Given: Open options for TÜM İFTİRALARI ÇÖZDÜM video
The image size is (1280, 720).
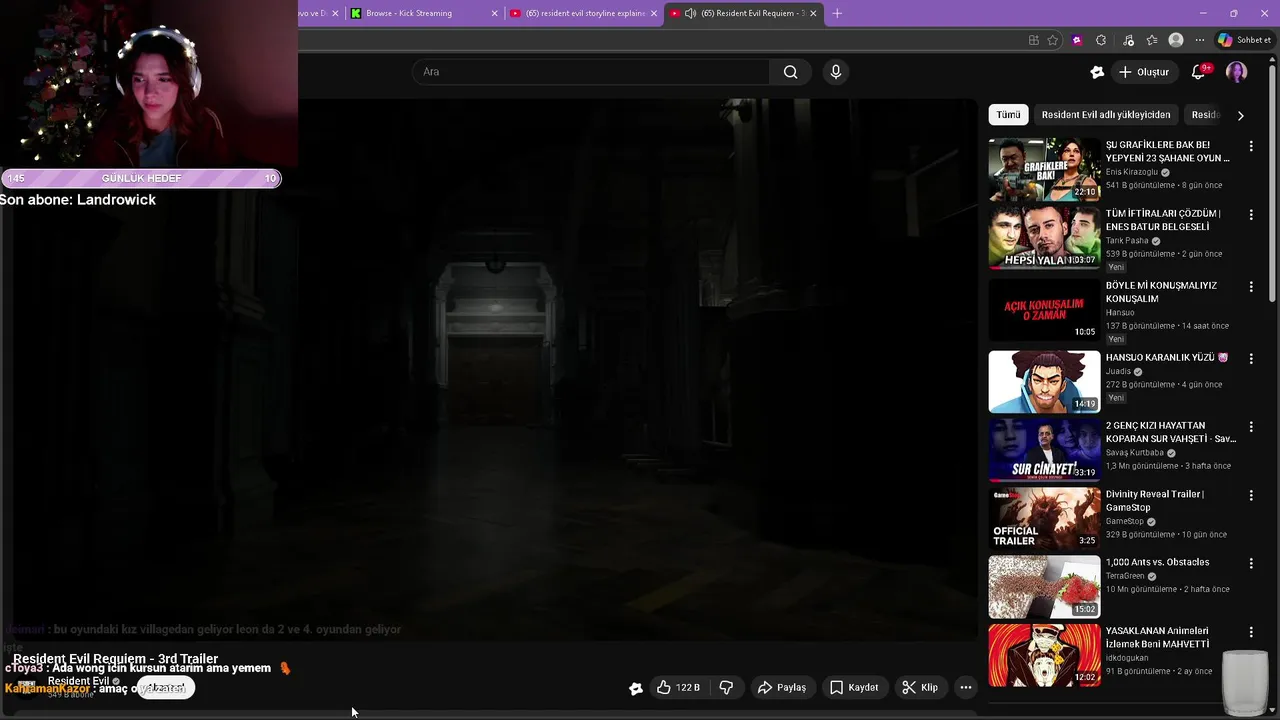Looking at the screenshot, I should [x=1251, y=215].
